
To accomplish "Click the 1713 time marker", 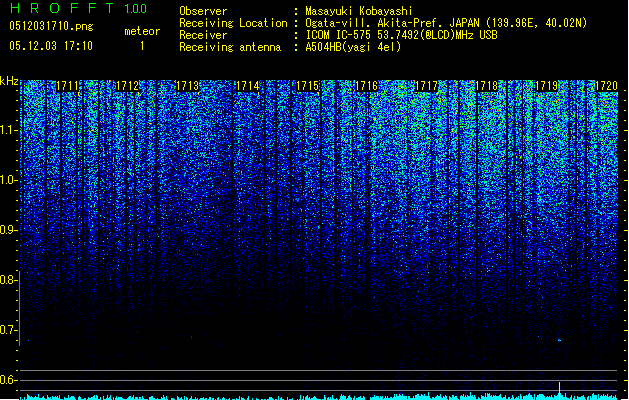I will point(187,86).
